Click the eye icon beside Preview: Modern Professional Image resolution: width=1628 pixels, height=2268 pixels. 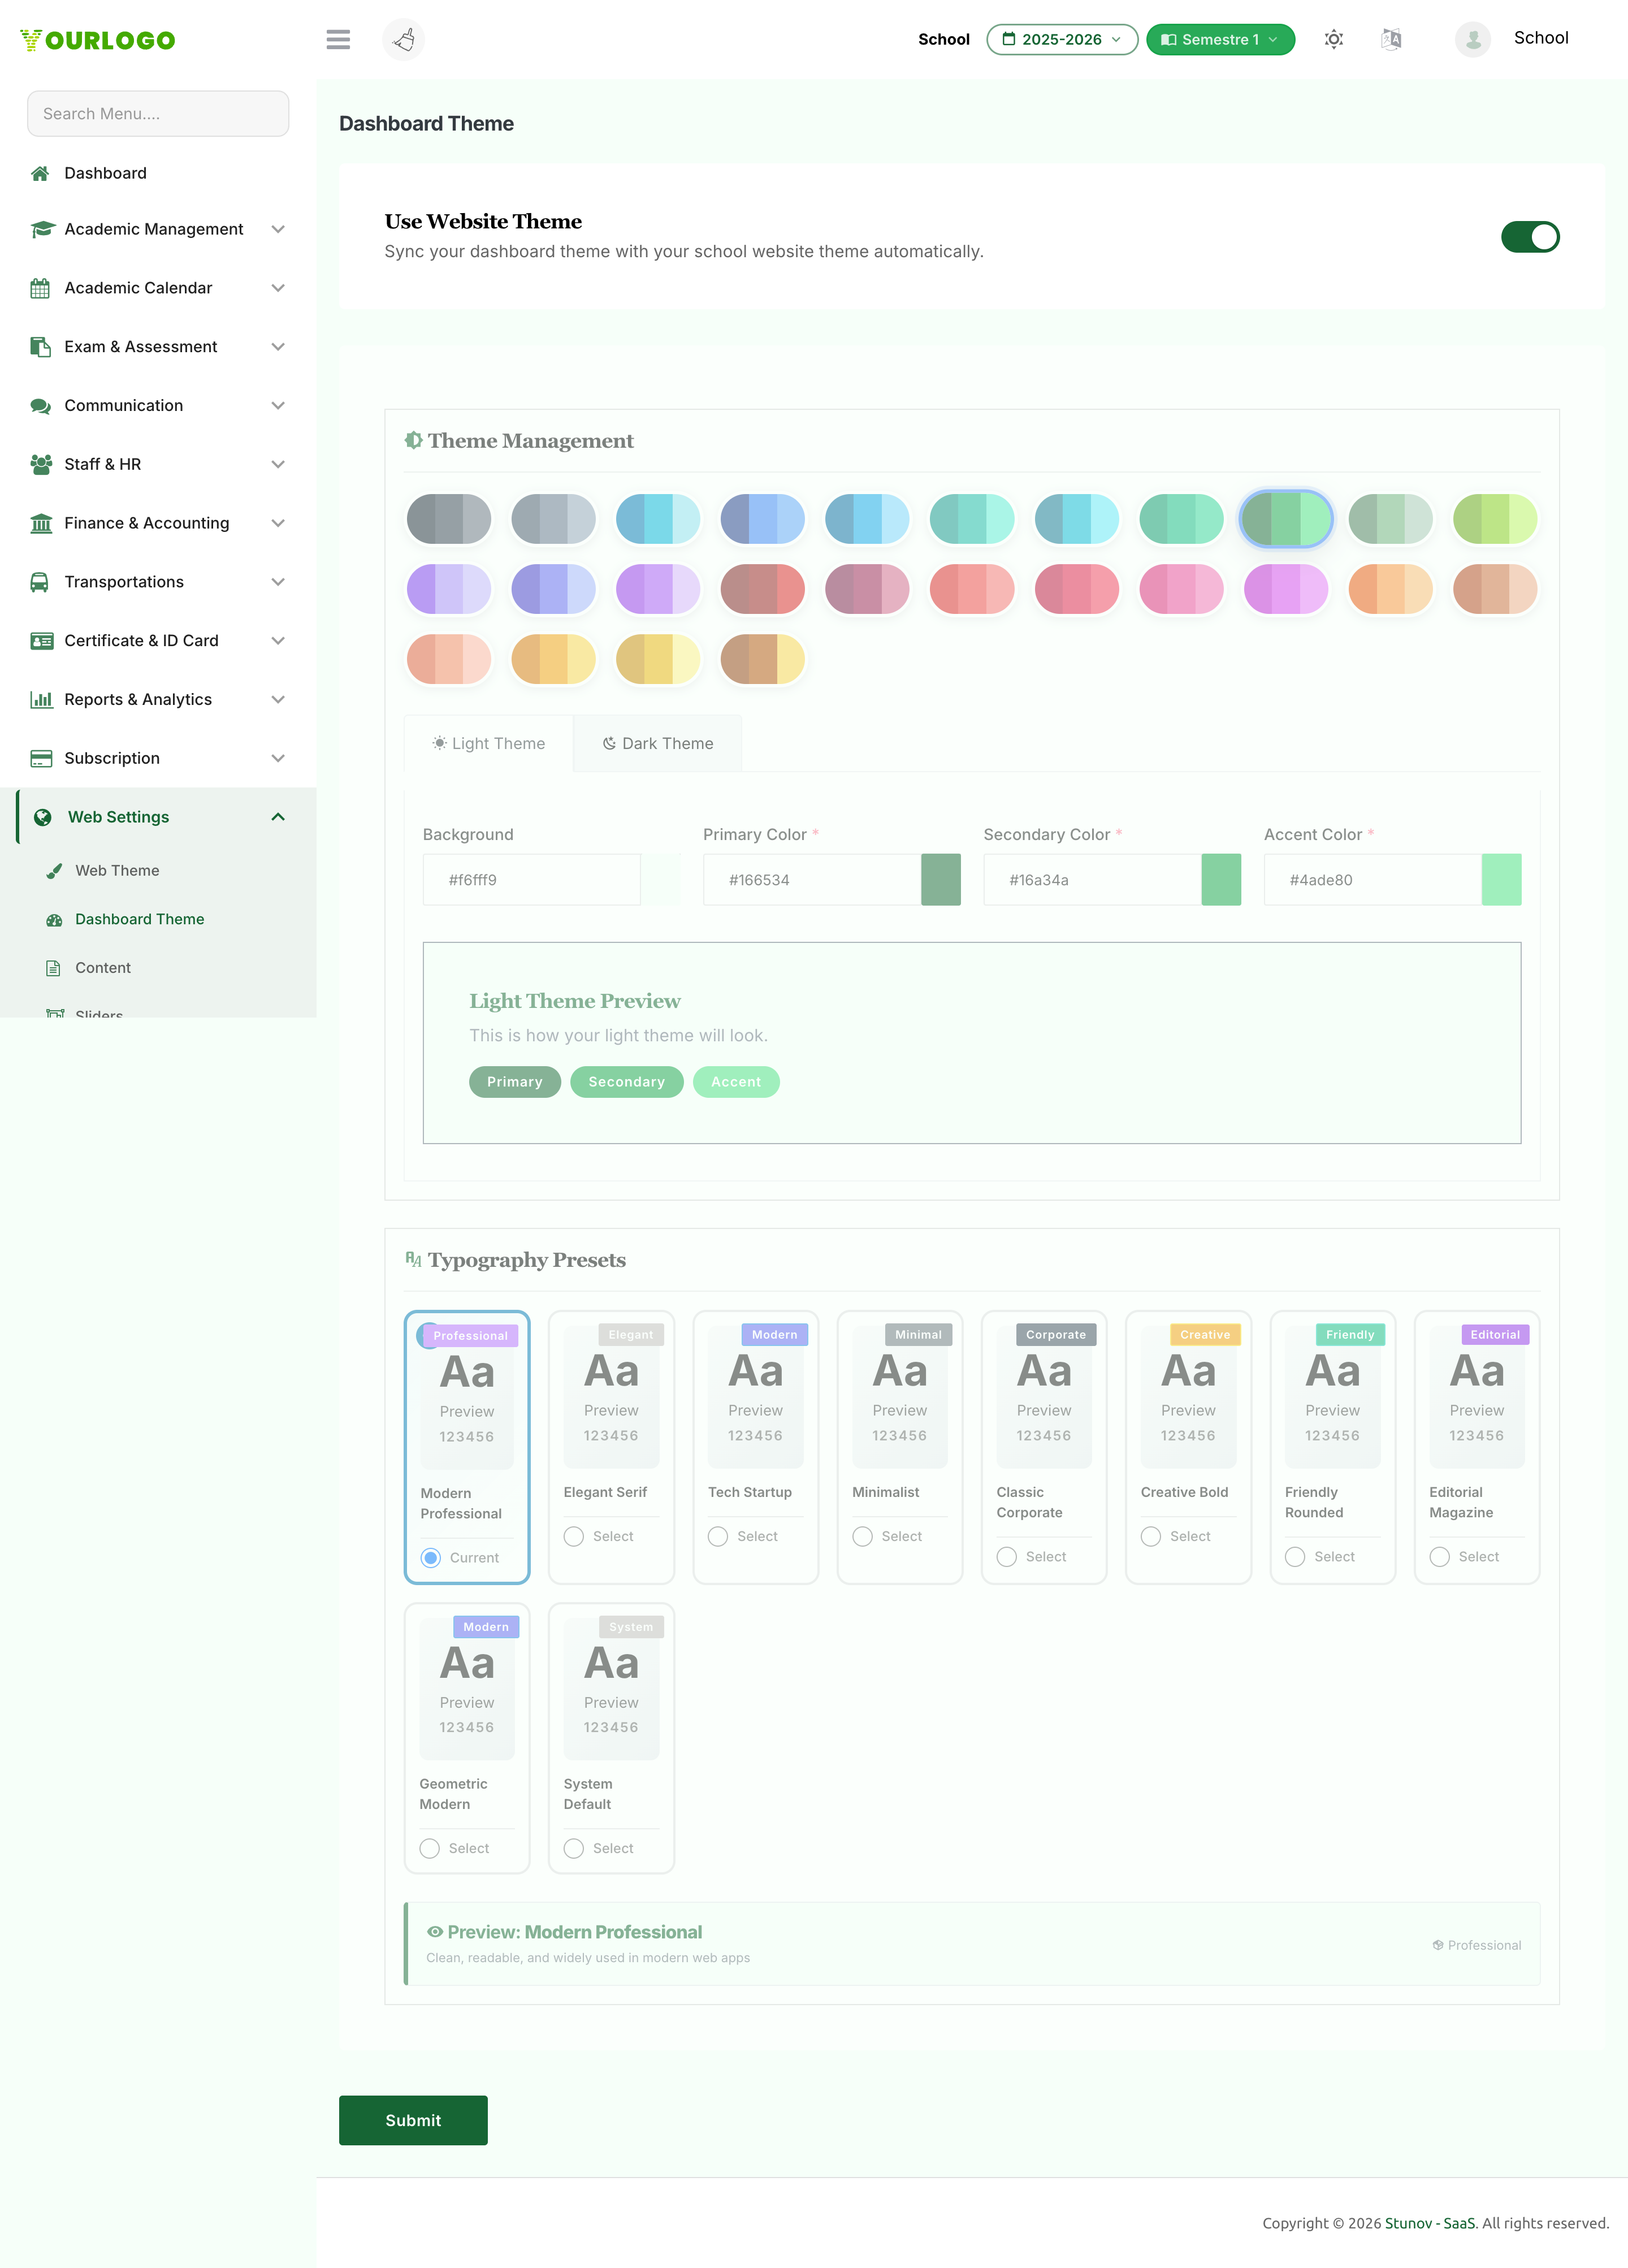click(x=435, y=1932)
